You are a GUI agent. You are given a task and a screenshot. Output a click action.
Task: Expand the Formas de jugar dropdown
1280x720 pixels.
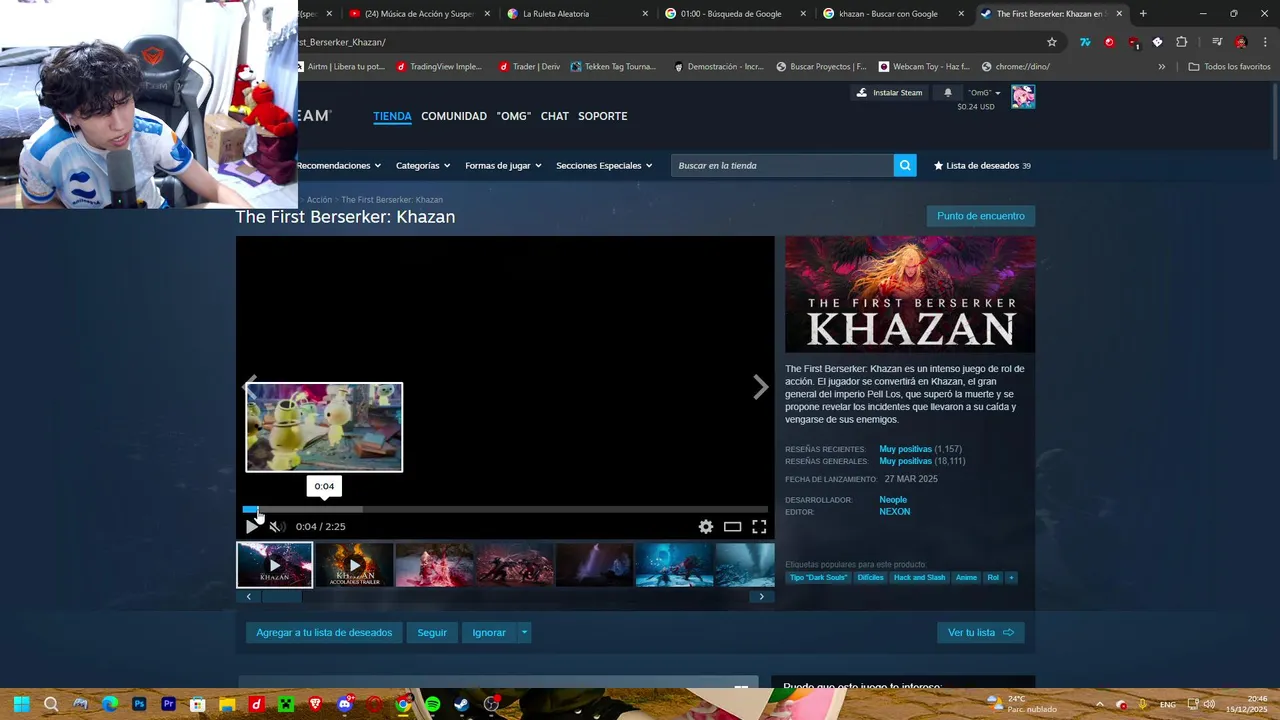(x=503, y=165)
